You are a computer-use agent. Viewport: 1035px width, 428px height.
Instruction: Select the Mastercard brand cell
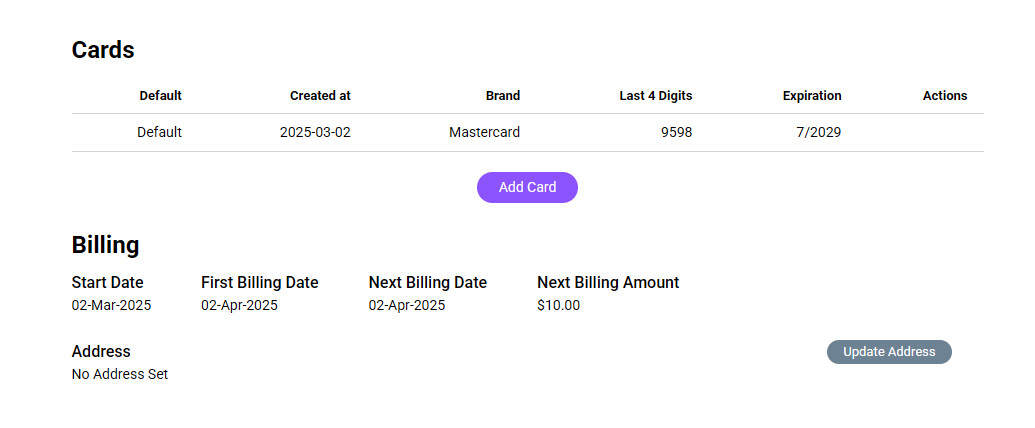tap(484, 132)
